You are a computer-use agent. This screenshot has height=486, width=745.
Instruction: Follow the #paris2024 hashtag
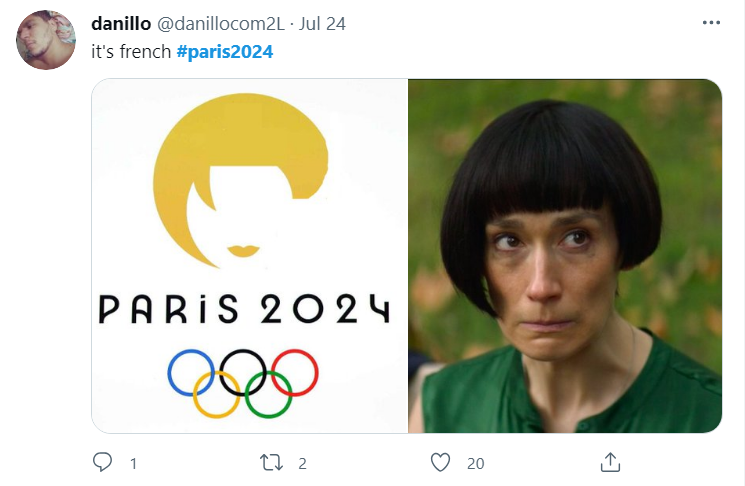point(225,52)
